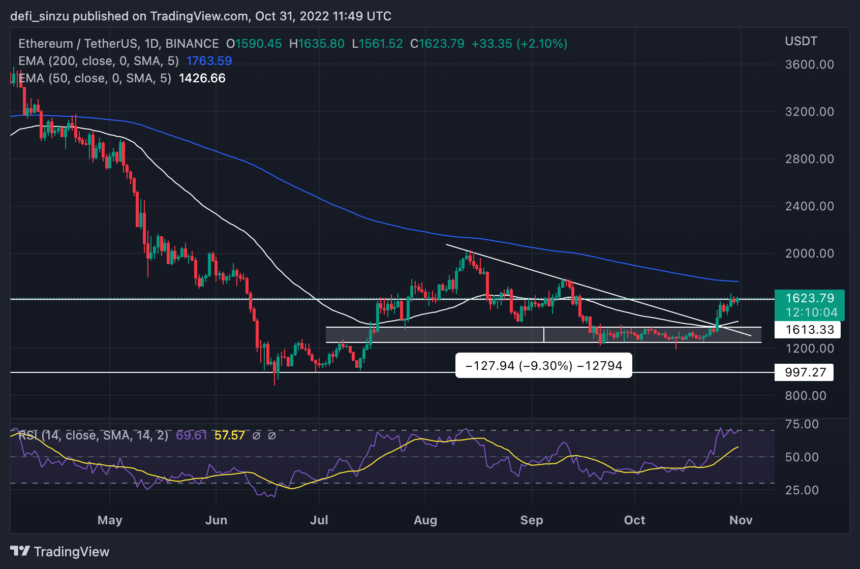
Task: Click the Aug label on time axis
Action: (x=427, y=519)
